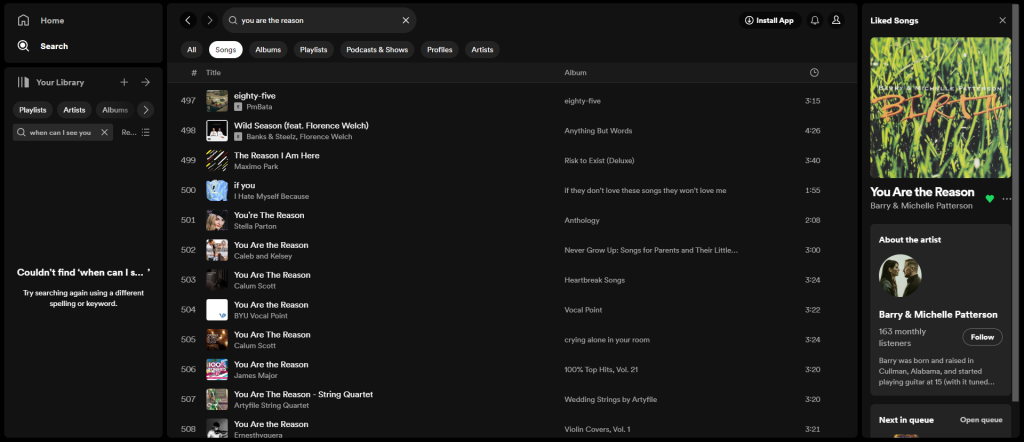Open the library sort and view list dropdown
1024x442 pixels.
point(137,132)
